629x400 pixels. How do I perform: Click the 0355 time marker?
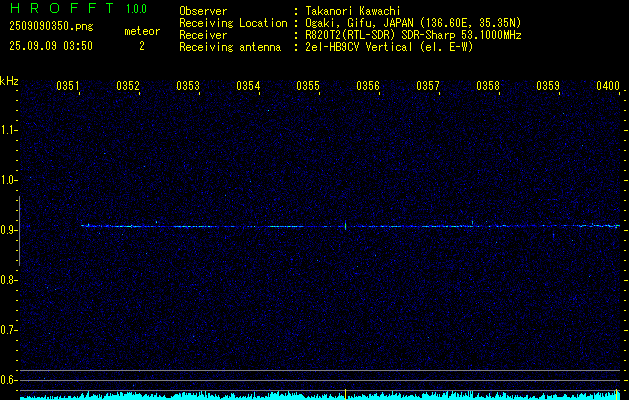click(x=308, y=85)
